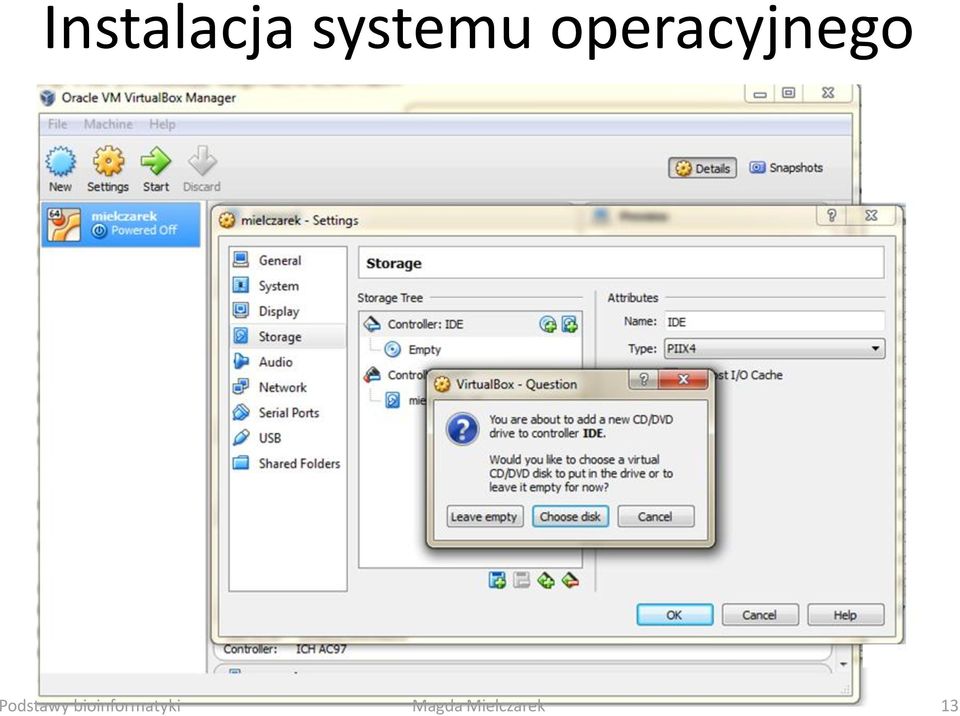960x716 pixels.
Task: Select Display settings category
Action: [287, 311]
